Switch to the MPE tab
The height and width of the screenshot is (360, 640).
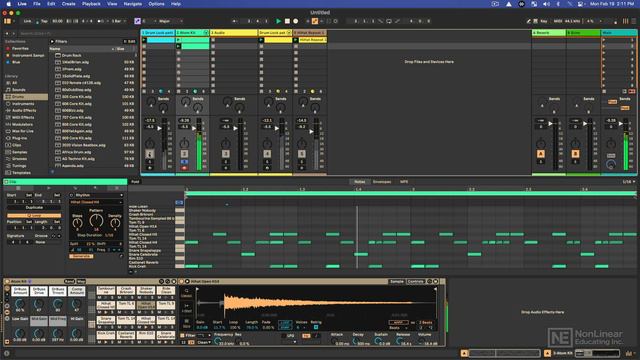coord(404,182)
